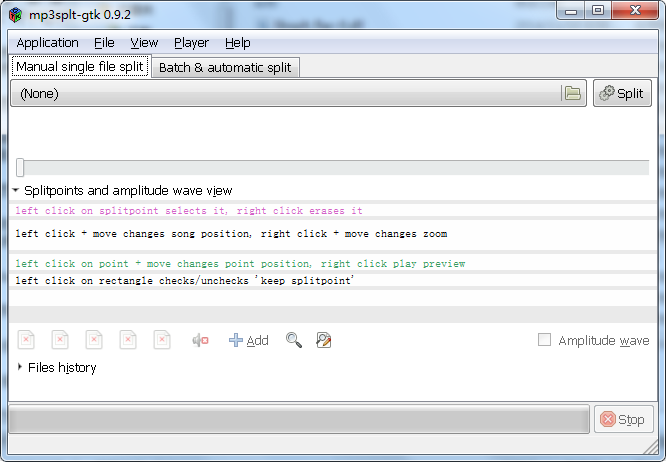
Task: Select the Manual single file split tab
Action: coord(80,67)
